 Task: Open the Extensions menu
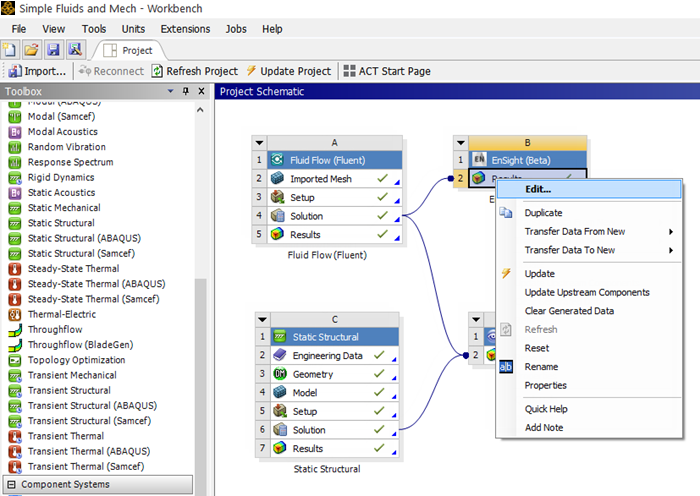[185, 29]
